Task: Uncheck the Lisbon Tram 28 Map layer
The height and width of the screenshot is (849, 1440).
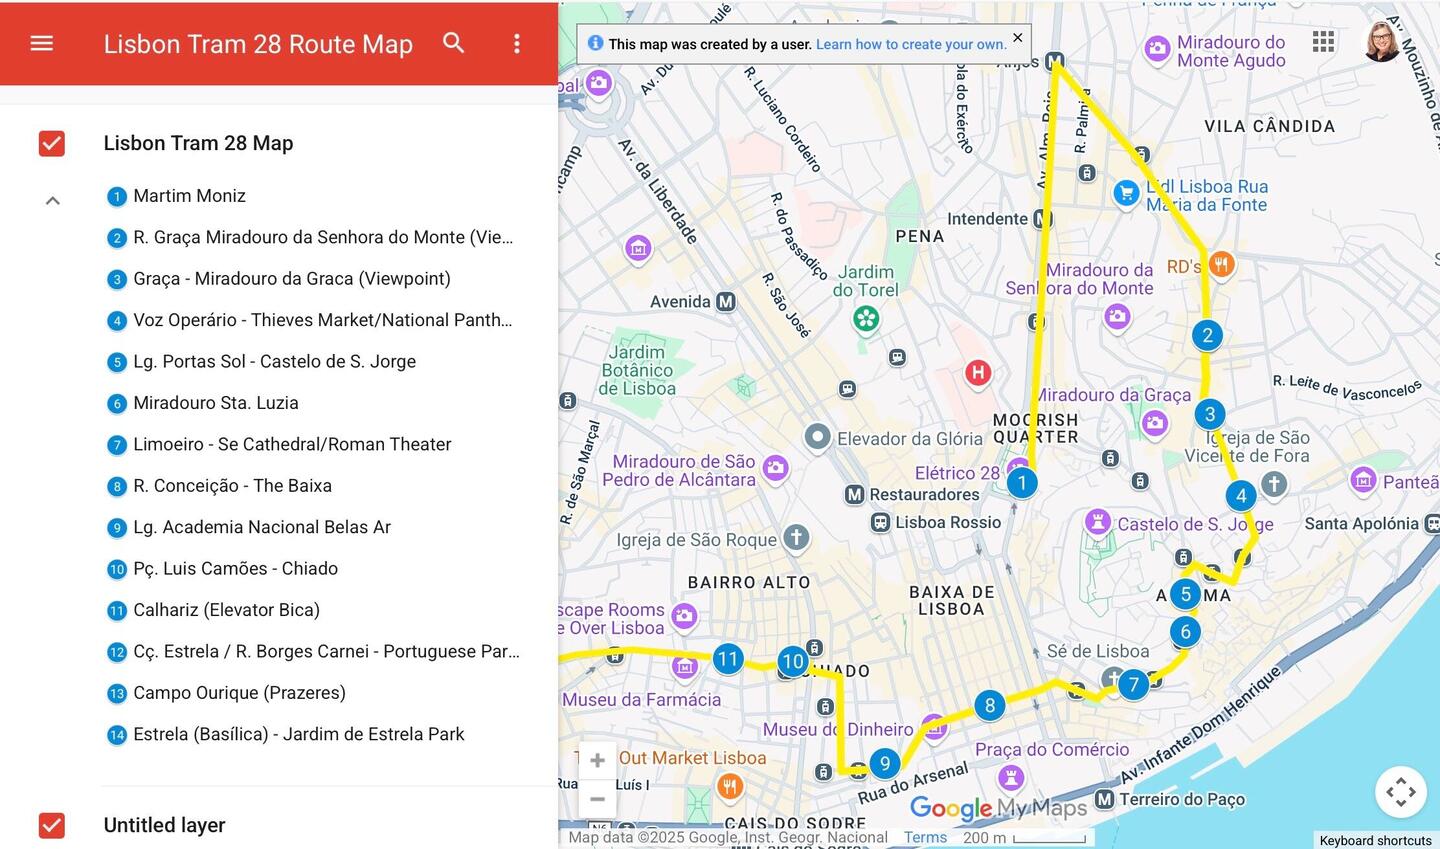Action: click(x=52, y=143)
